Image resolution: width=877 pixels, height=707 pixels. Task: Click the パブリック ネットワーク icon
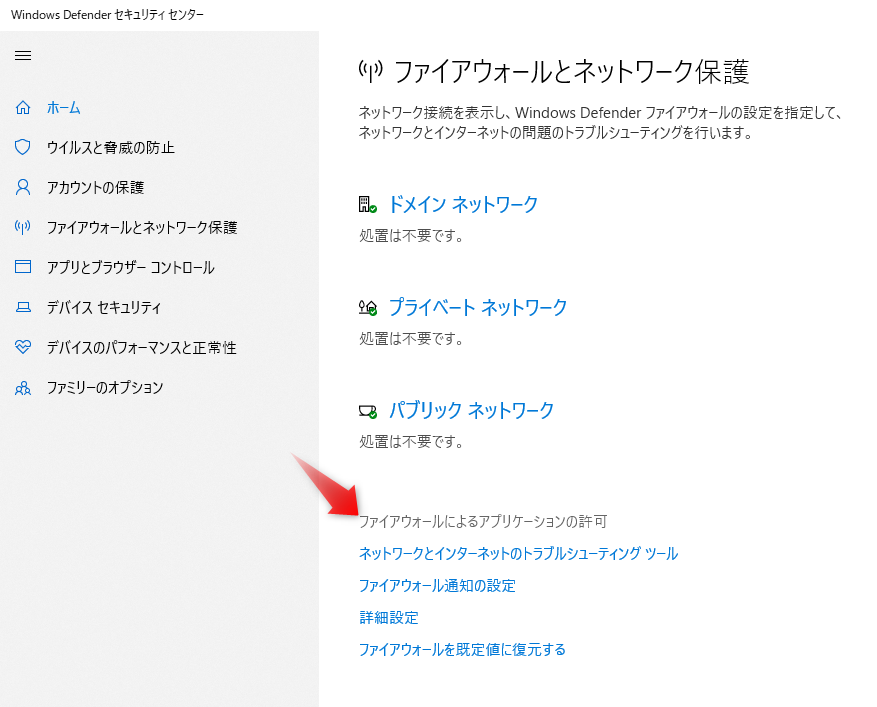point(368,410)
